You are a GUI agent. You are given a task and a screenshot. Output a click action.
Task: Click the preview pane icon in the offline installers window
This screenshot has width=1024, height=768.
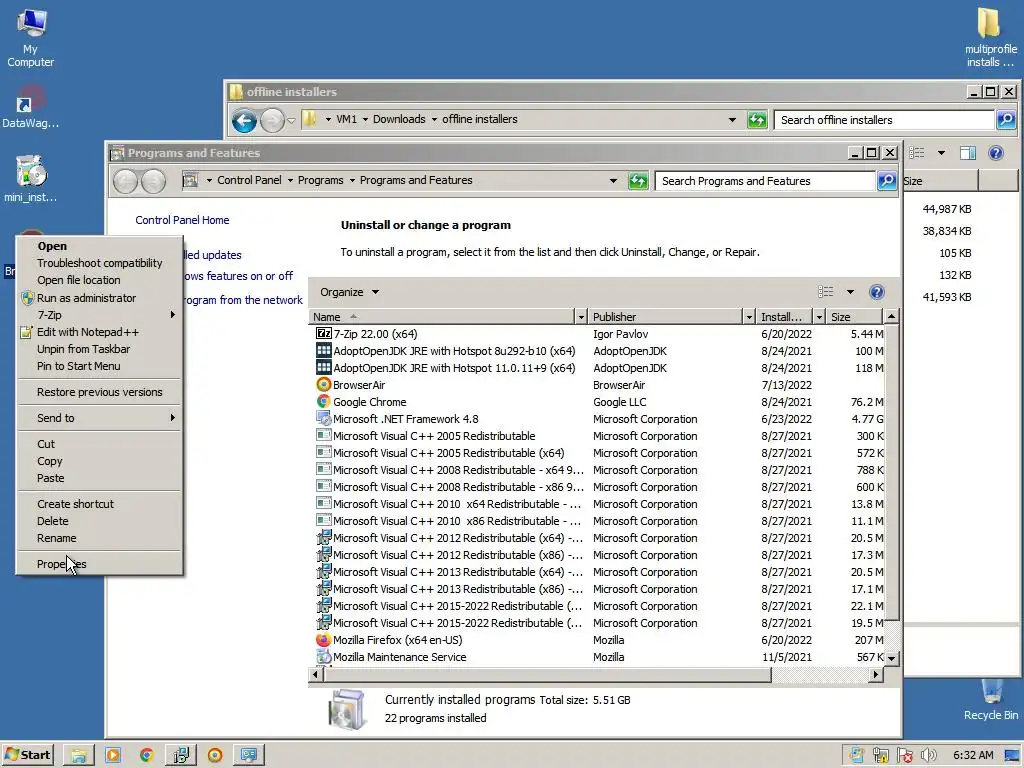pos(967,153)
